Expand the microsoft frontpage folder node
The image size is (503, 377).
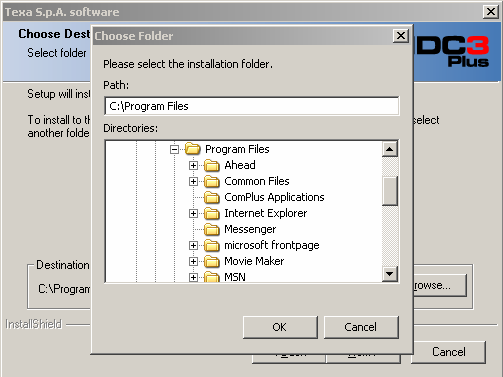(x=193, y=246)
